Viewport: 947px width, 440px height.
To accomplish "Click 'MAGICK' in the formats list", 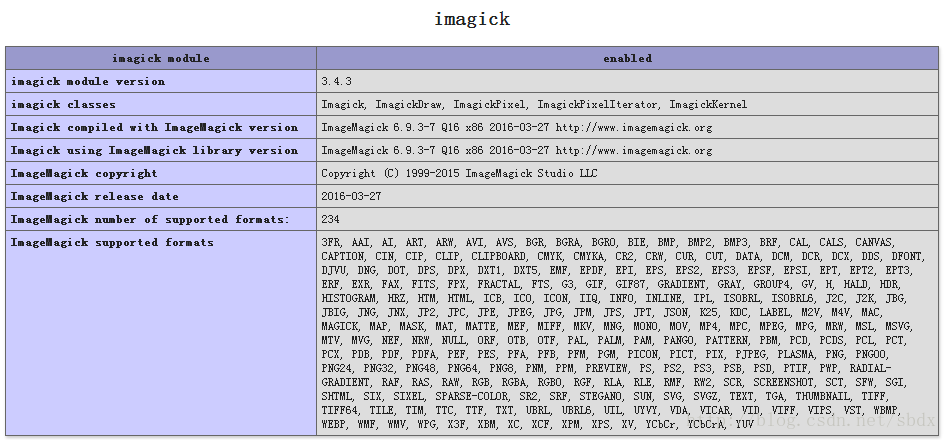I will pos(339,326).
